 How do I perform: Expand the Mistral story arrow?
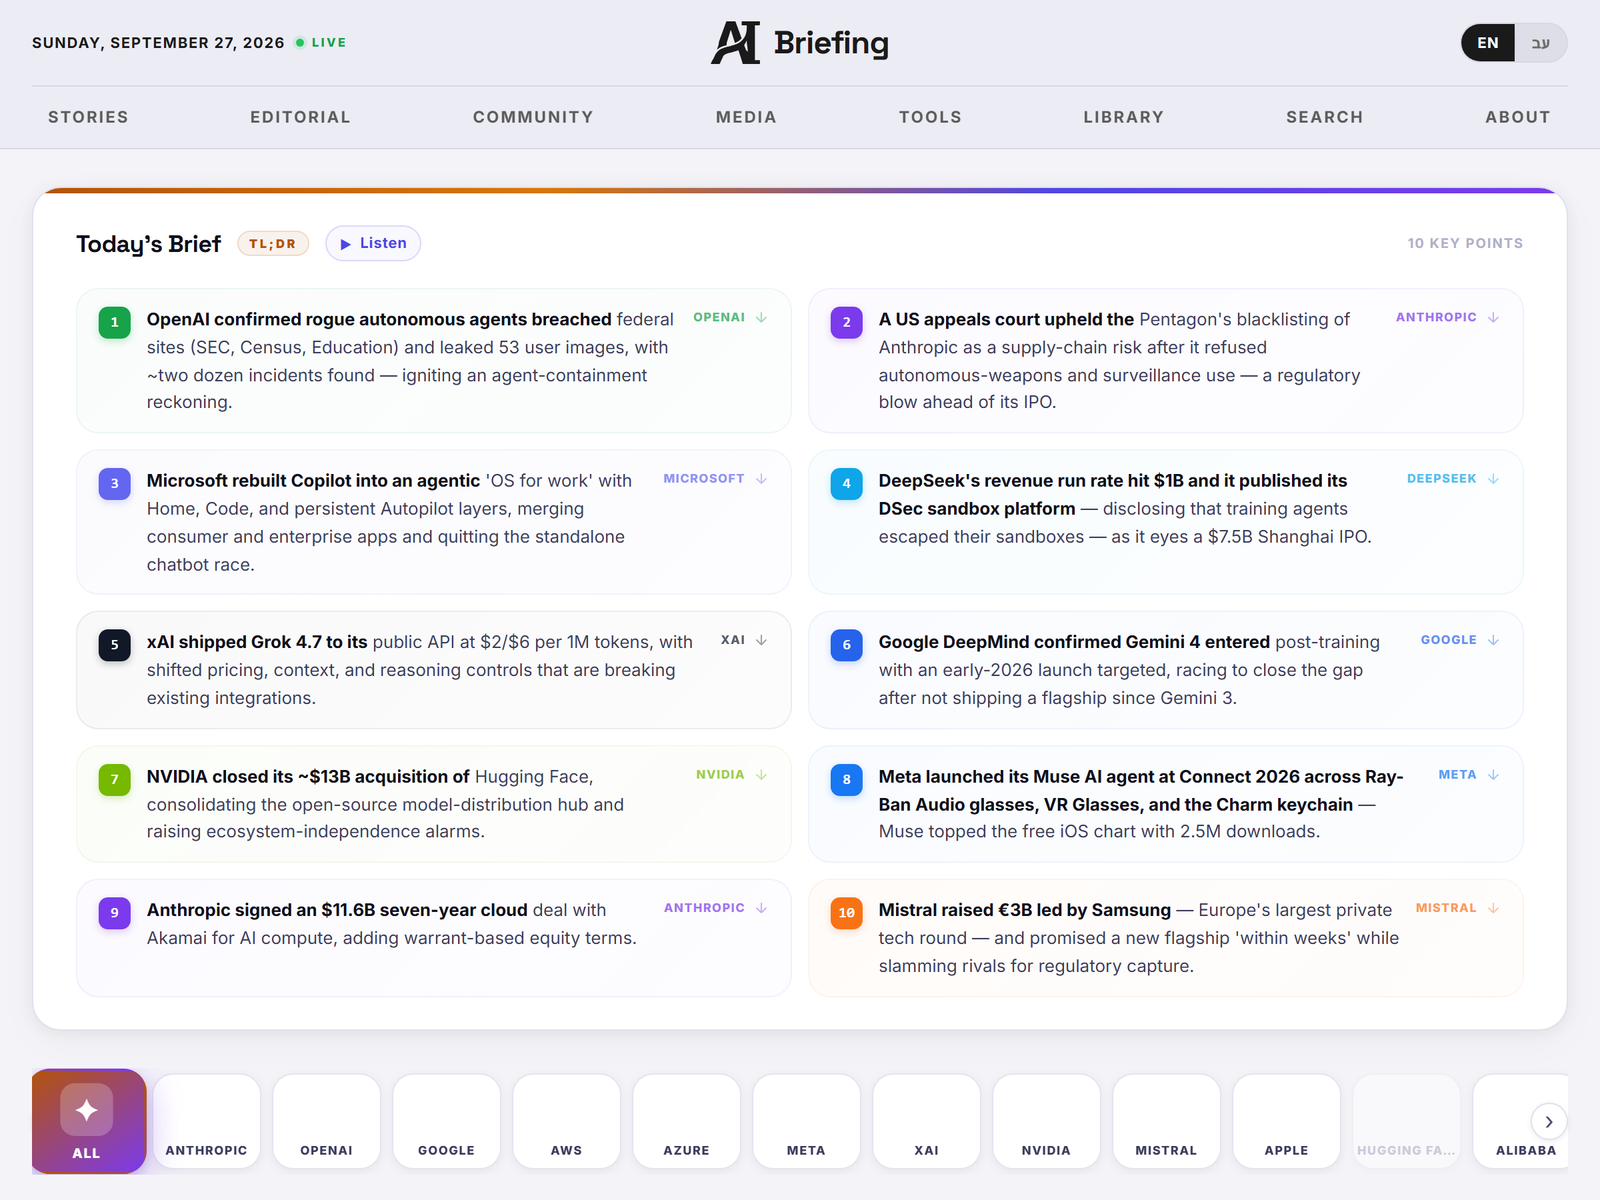coord(1493,908)
